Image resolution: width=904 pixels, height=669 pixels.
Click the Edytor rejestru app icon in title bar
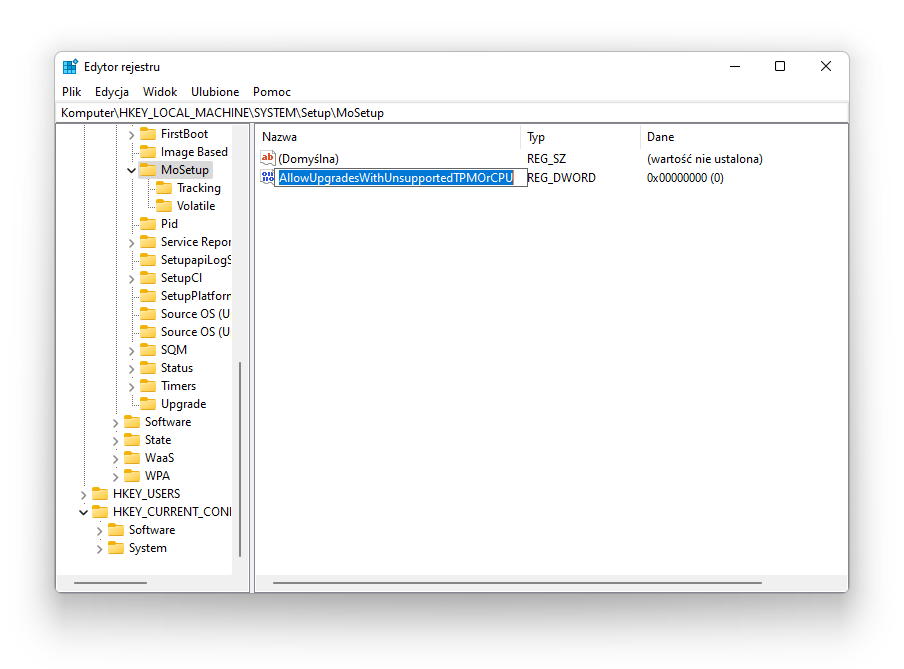(x=70, y=67)
